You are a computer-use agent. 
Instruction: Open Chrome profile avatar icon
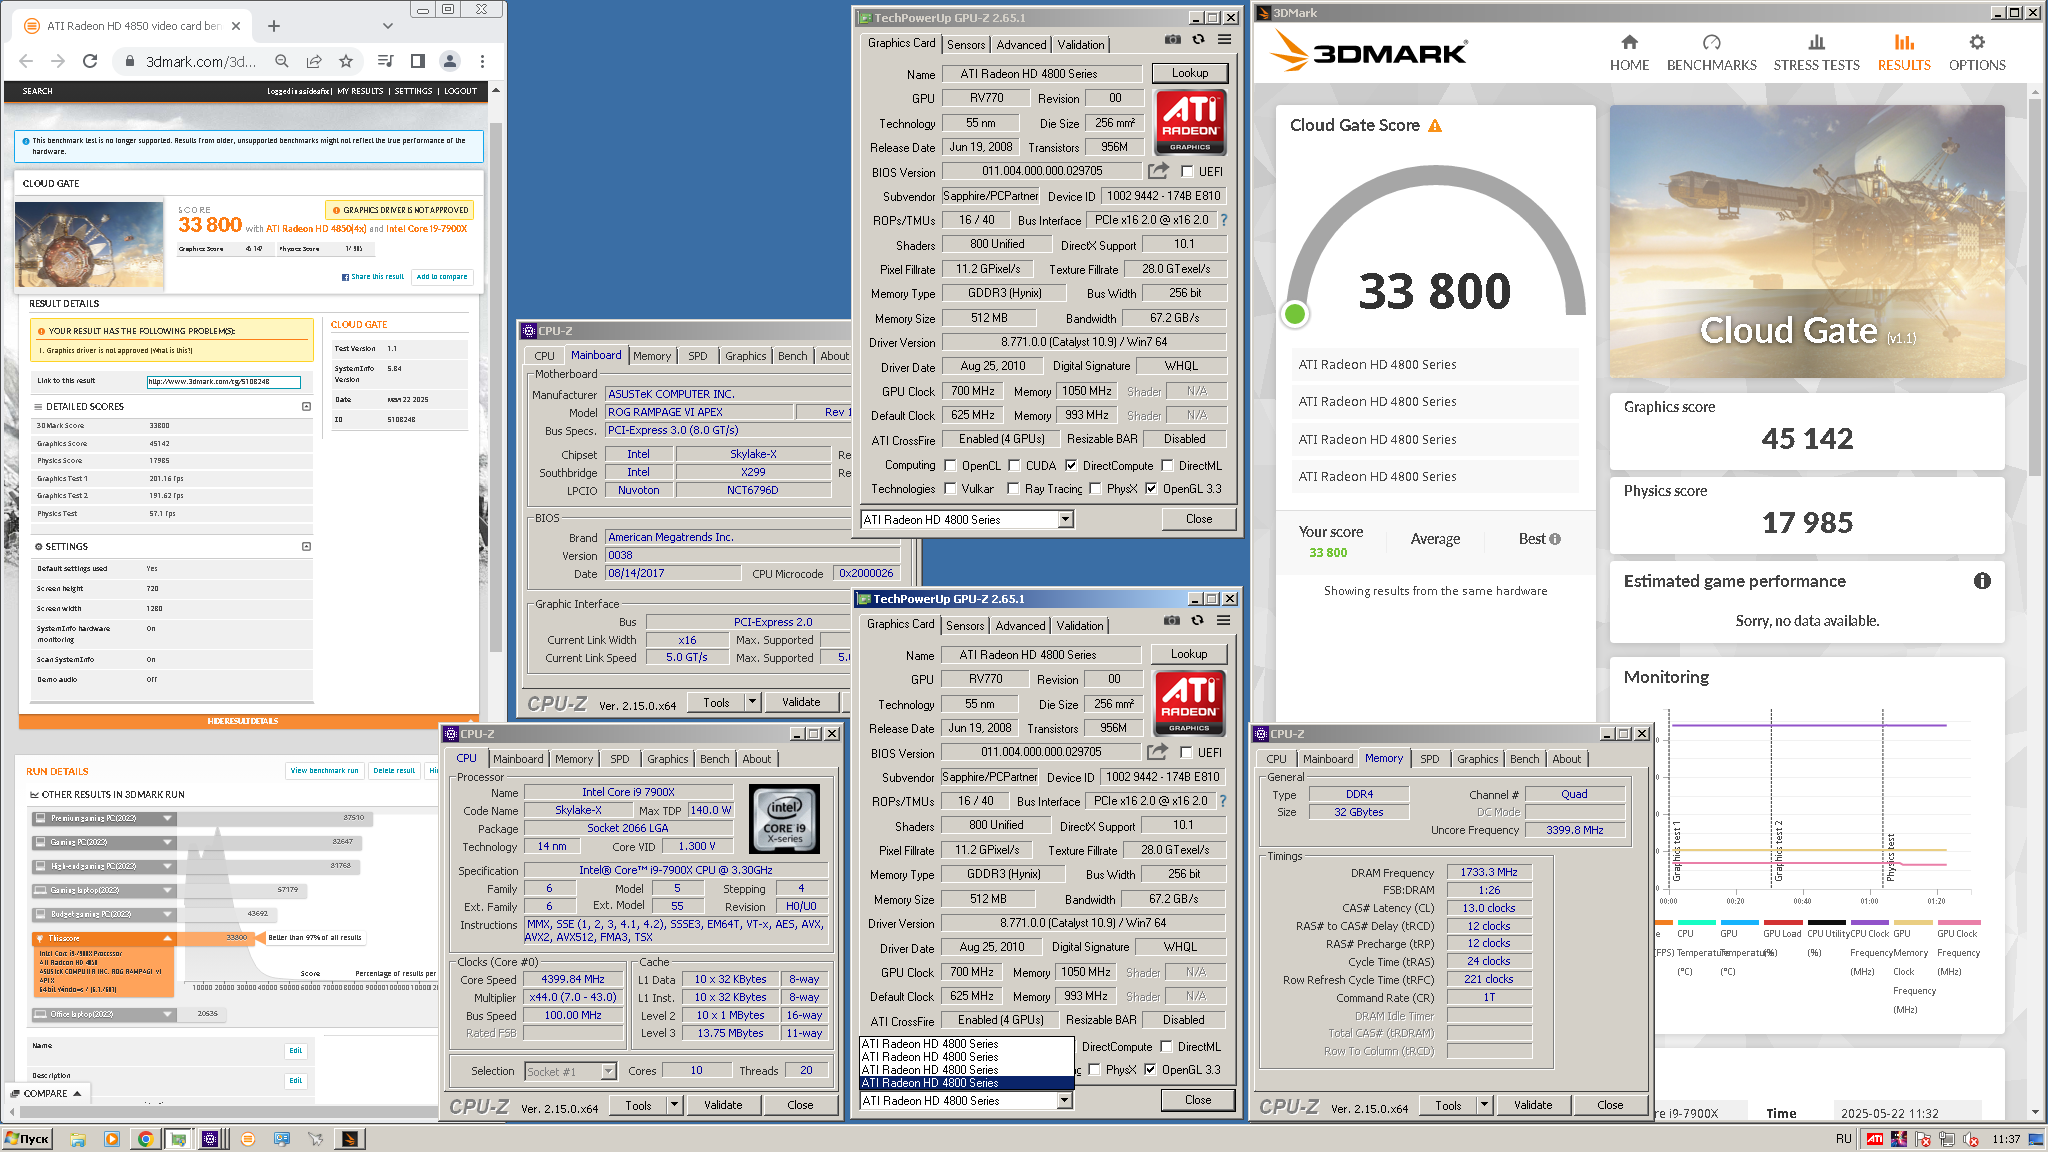[450, 61]
